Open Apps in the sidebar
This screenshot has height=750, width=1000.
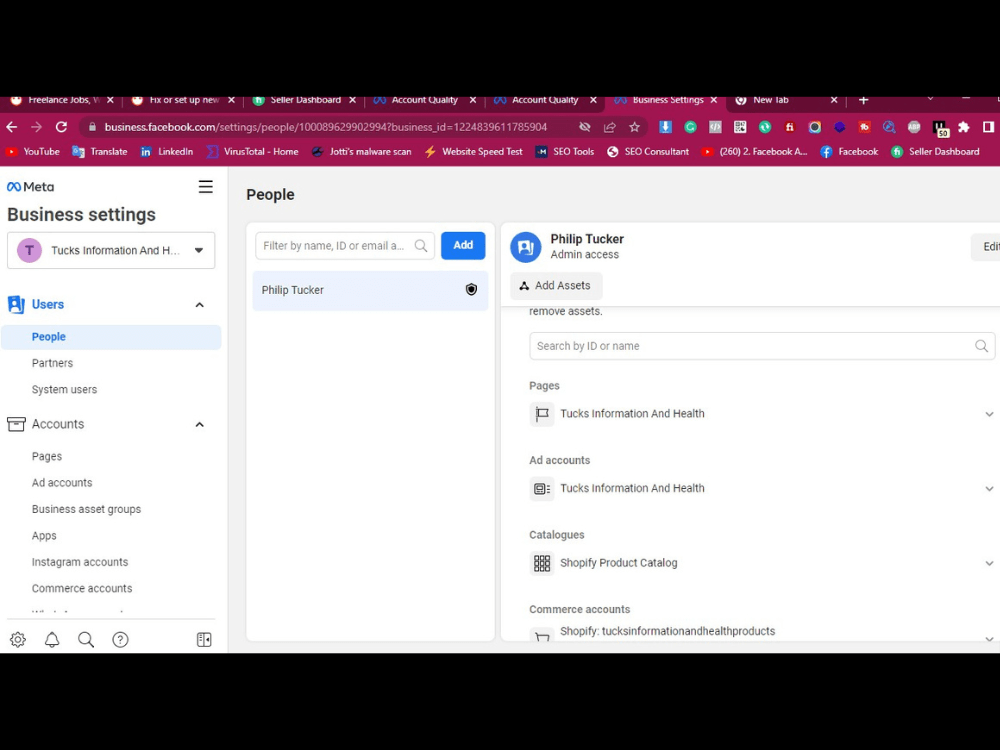(44, 536)
